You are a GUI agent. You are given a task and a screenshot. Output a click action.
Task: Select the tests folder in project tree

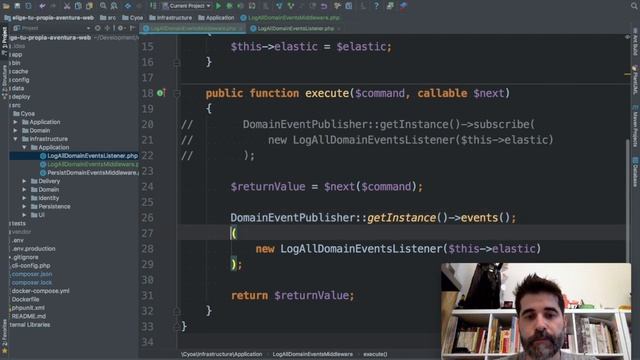(18, 224)
